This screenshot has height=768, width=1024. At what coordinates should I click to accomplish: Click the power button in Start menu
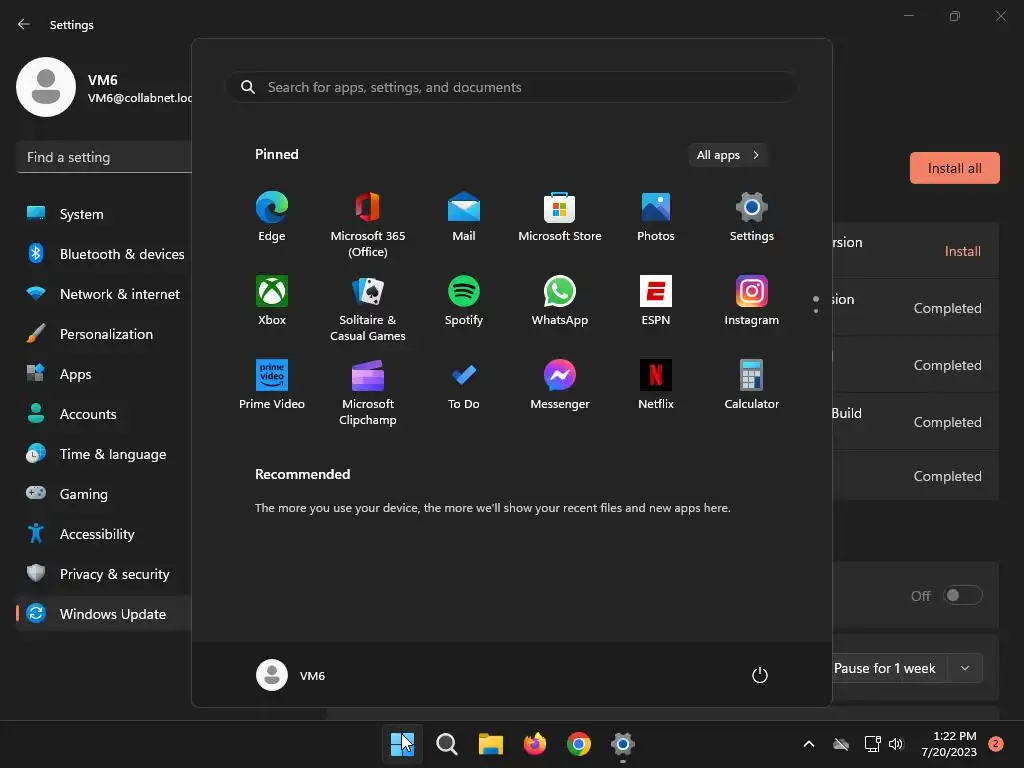pos(760,675)
